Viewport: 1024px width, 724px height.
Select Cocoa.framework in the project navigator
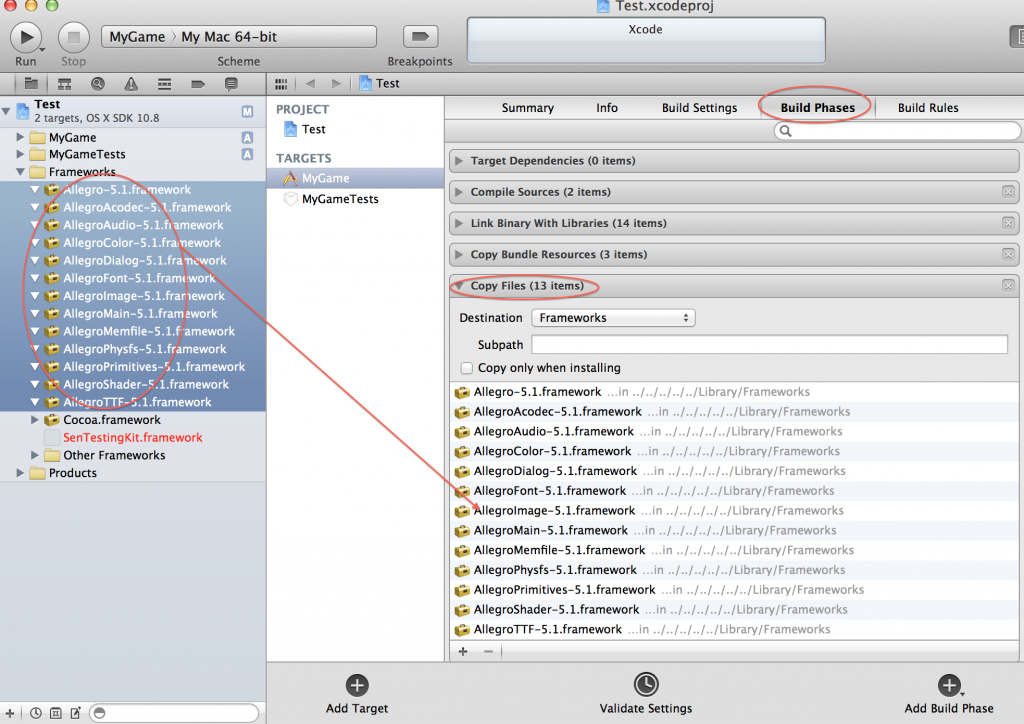pyautogui.click(x=111, y=420)
